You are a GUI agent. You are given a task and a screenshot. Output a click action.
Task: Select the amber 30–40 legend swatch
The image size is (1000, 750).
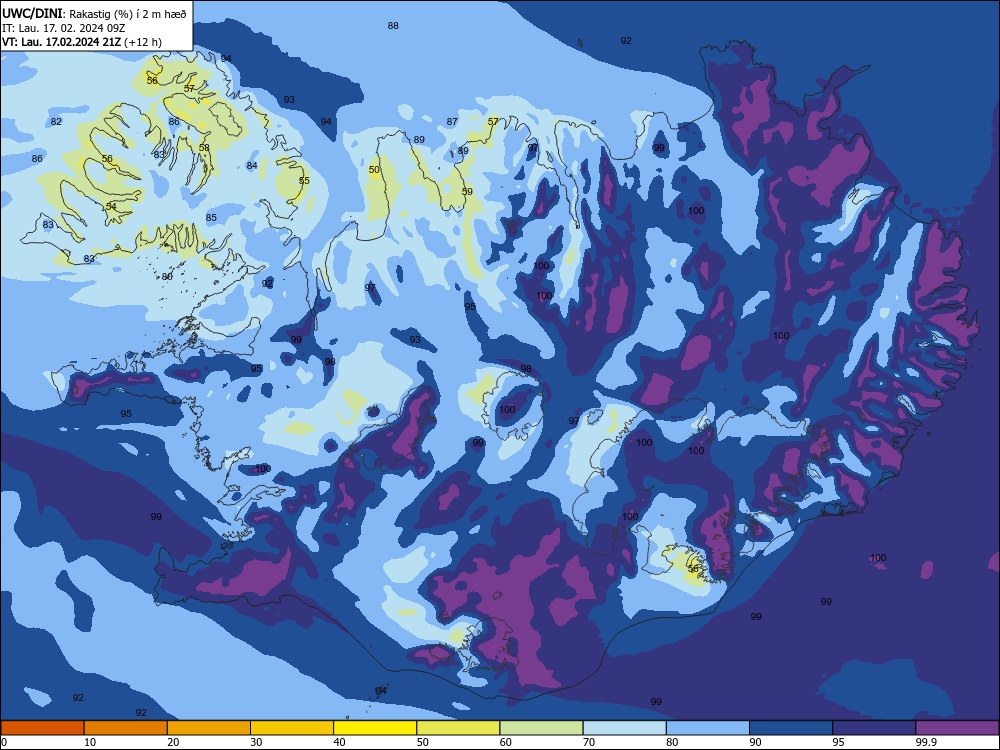(292, 728)
